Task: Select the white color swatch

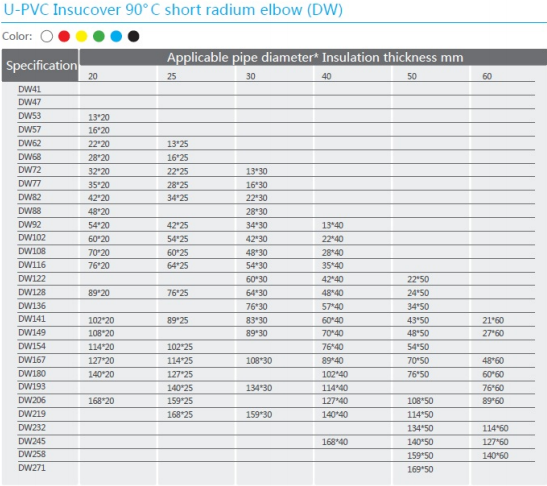Action: (47, 36)
